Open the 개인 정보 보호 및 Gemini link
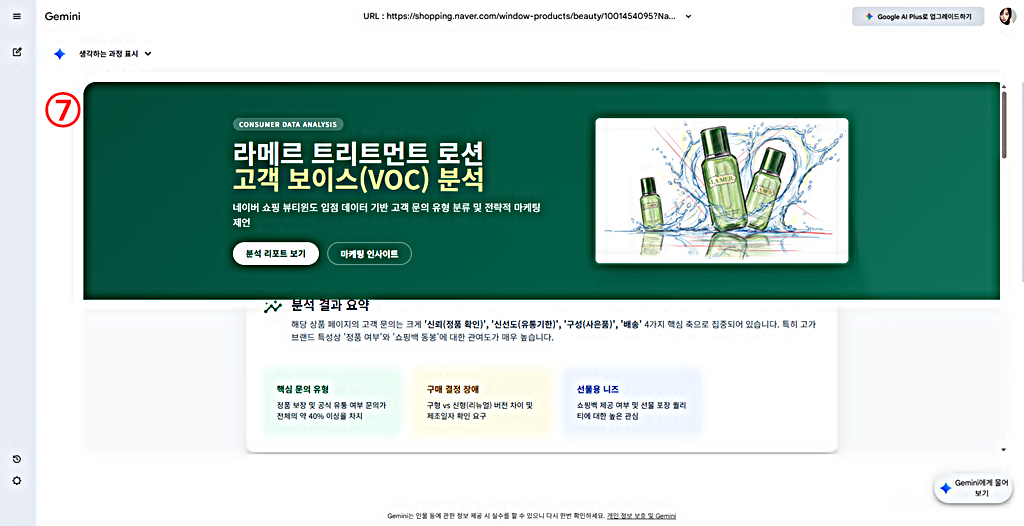 [x=641, y=516]
